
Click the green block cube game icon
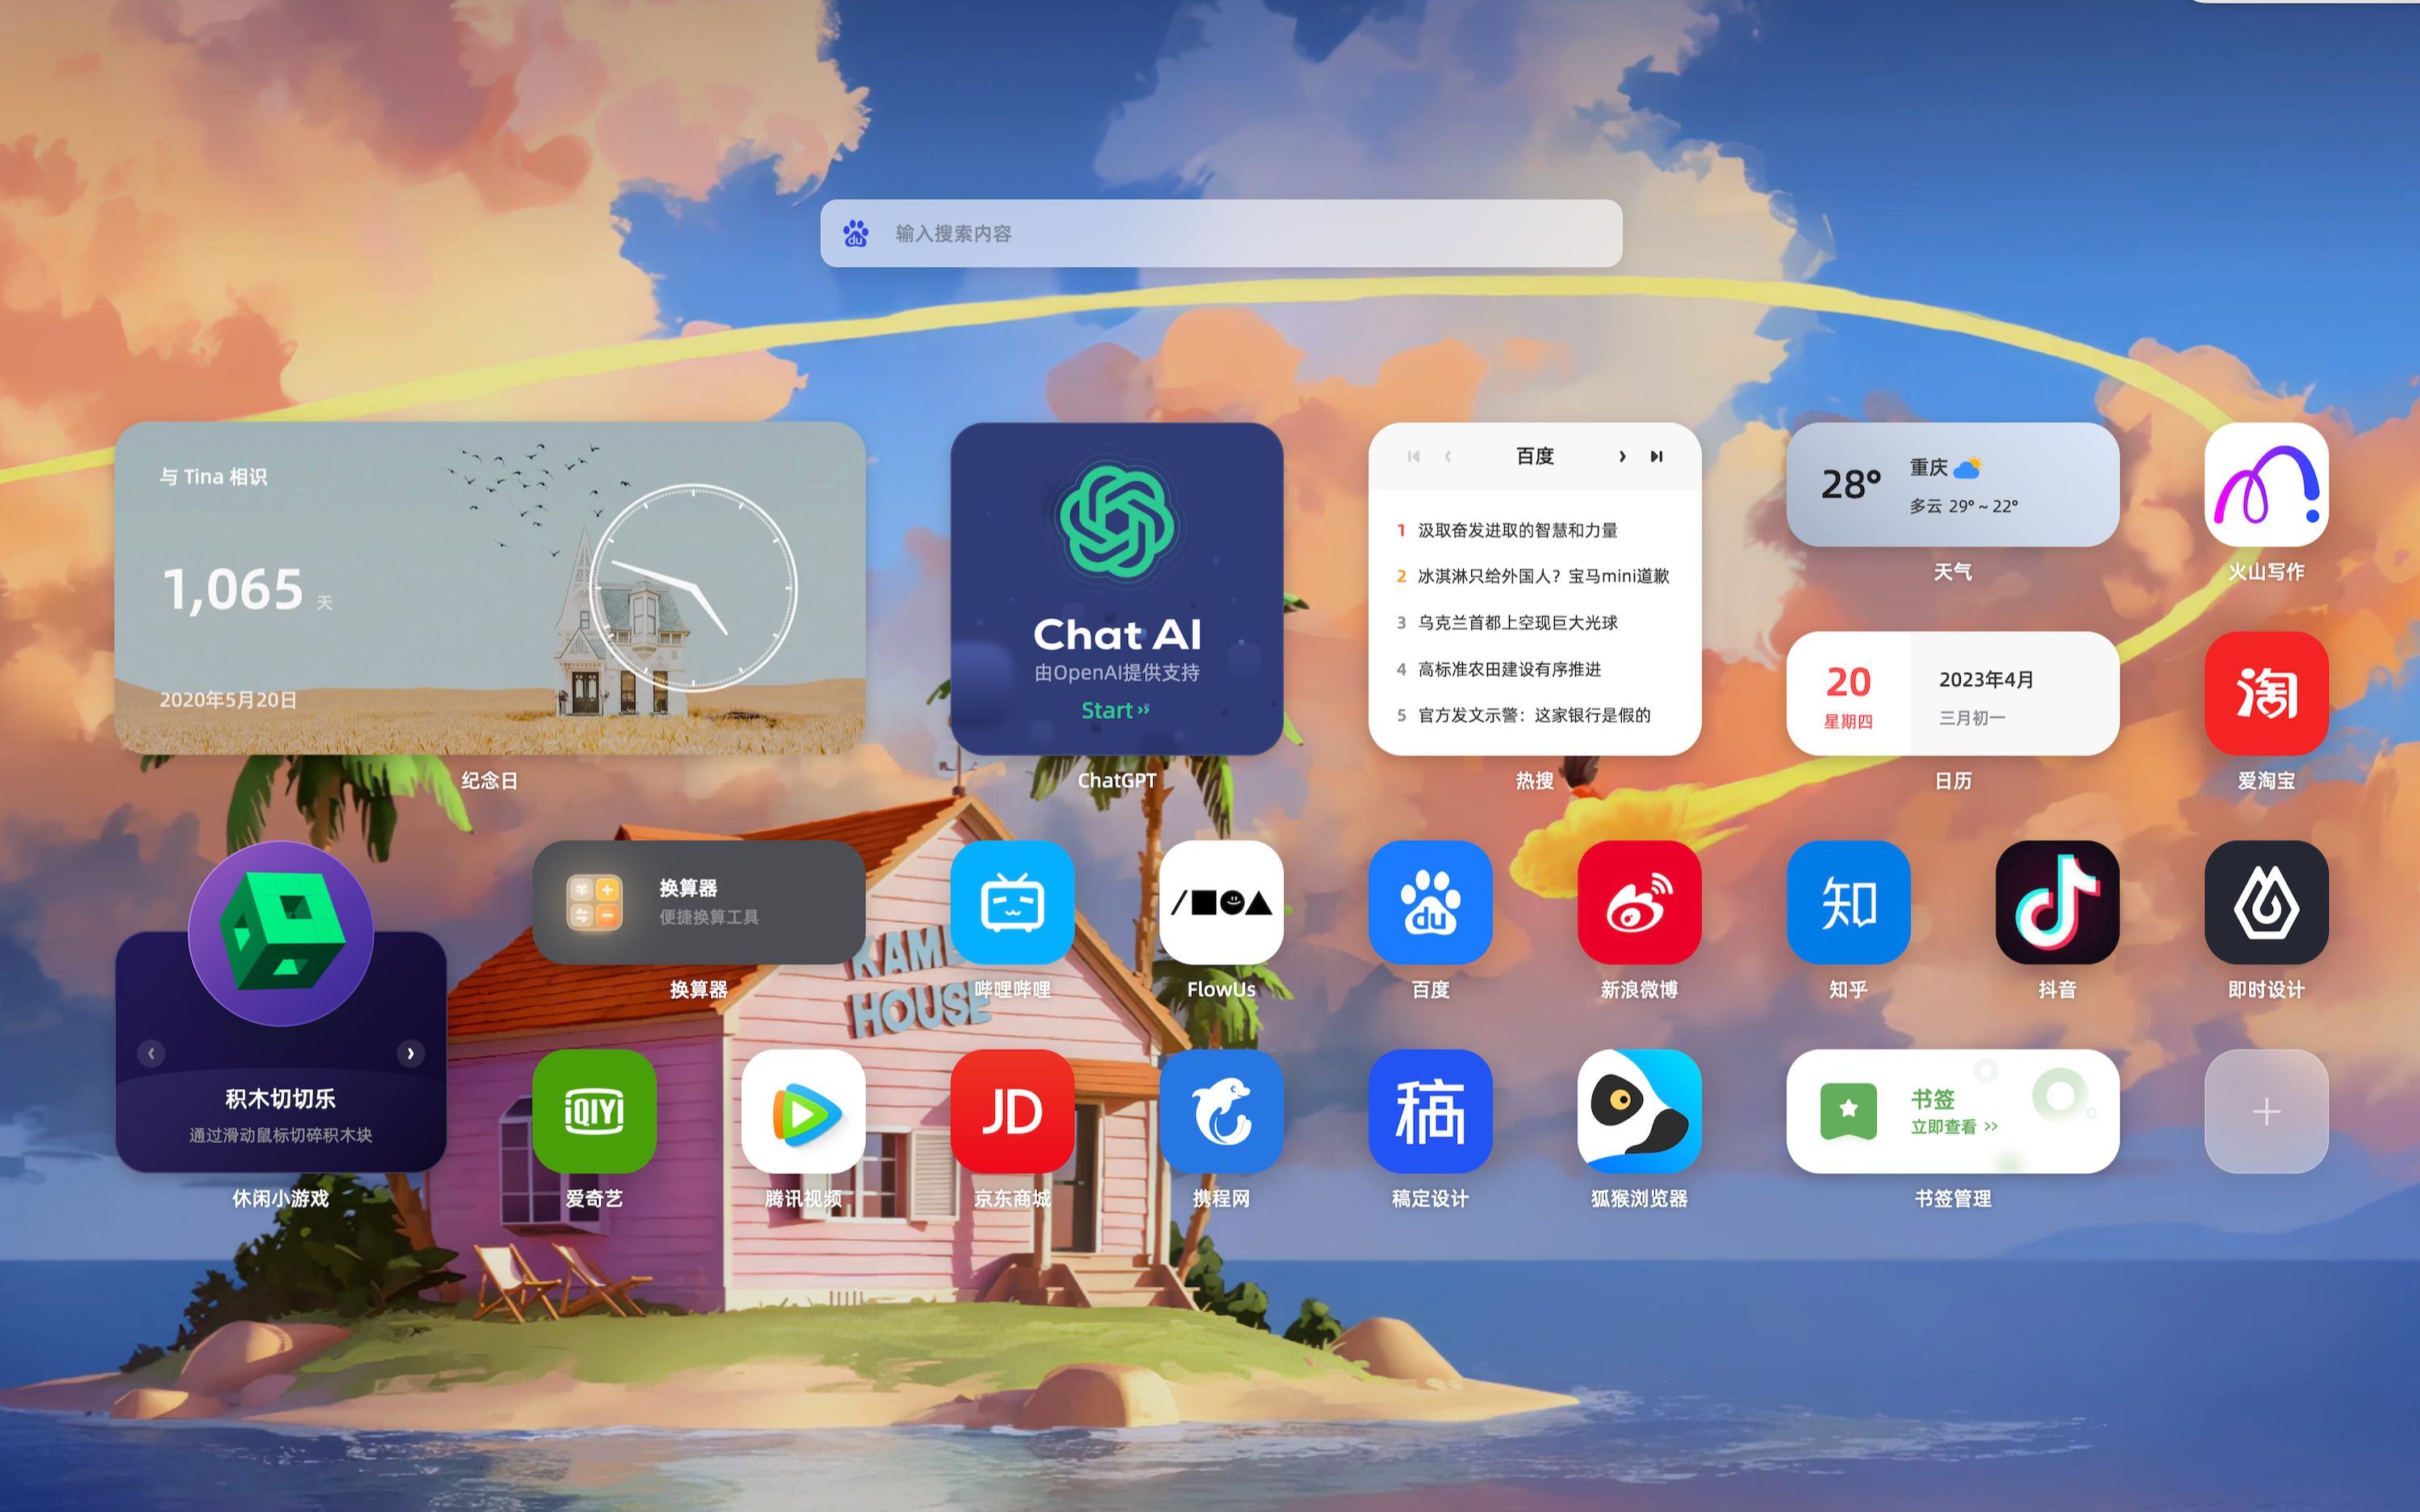pos(281,933)
